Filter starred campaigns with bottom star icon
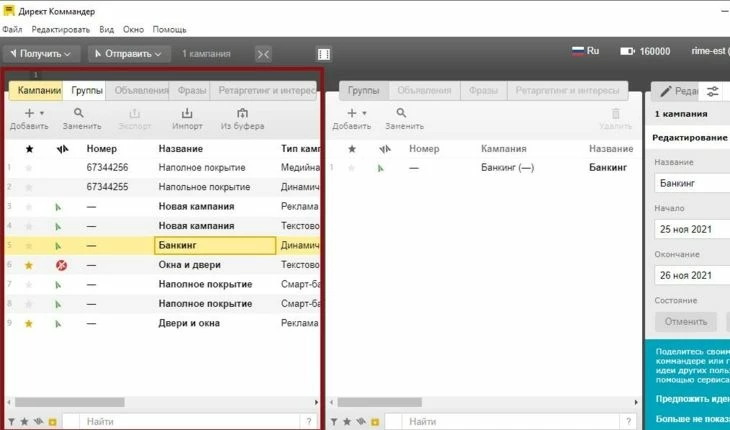730x430 pixels. click(25, 422)
